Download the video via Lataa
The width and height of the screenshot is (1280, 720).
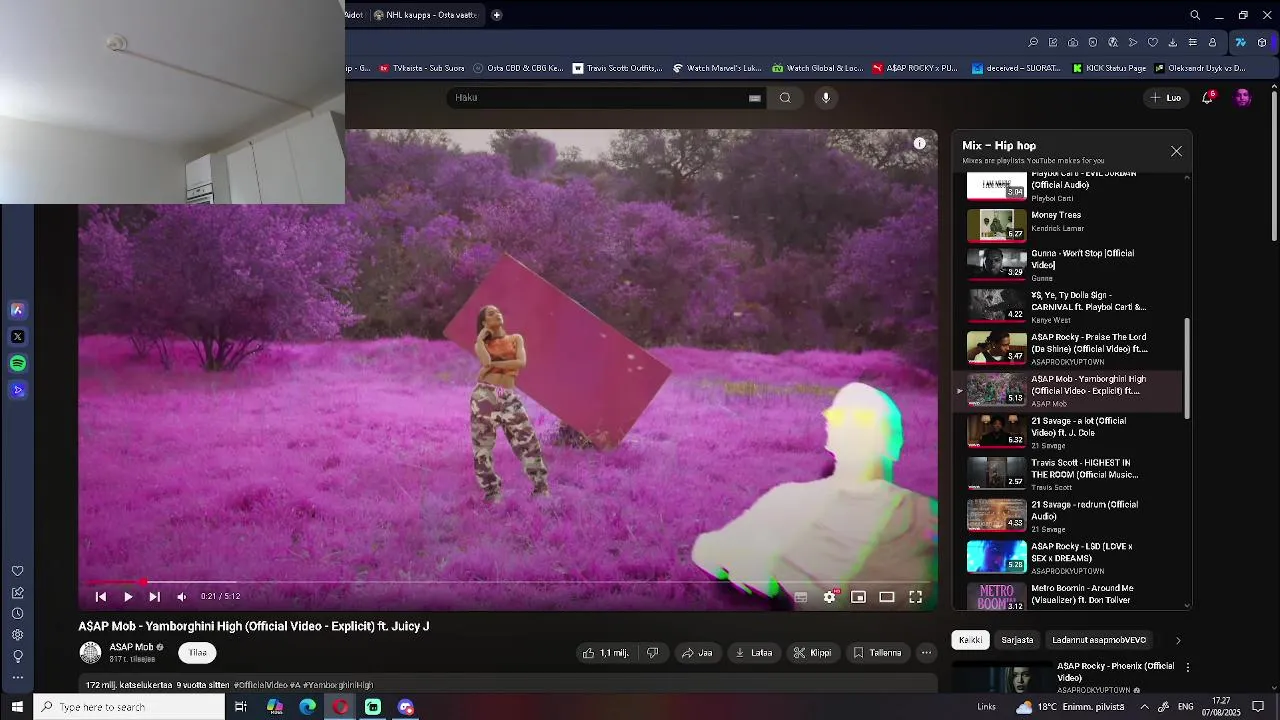[754, 653]
